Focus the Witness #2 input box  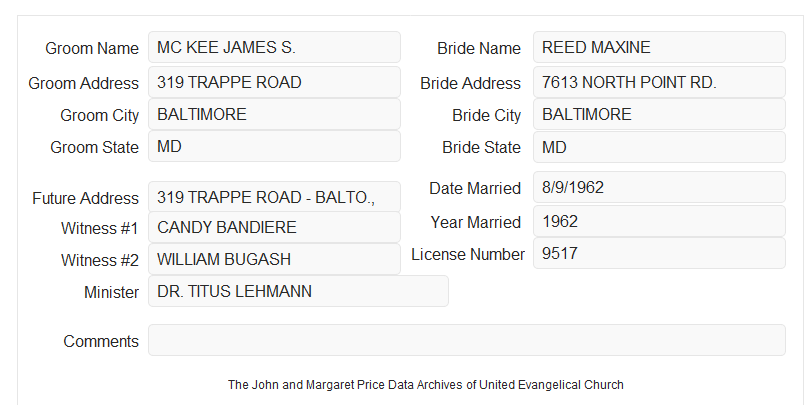pos(274,259)
